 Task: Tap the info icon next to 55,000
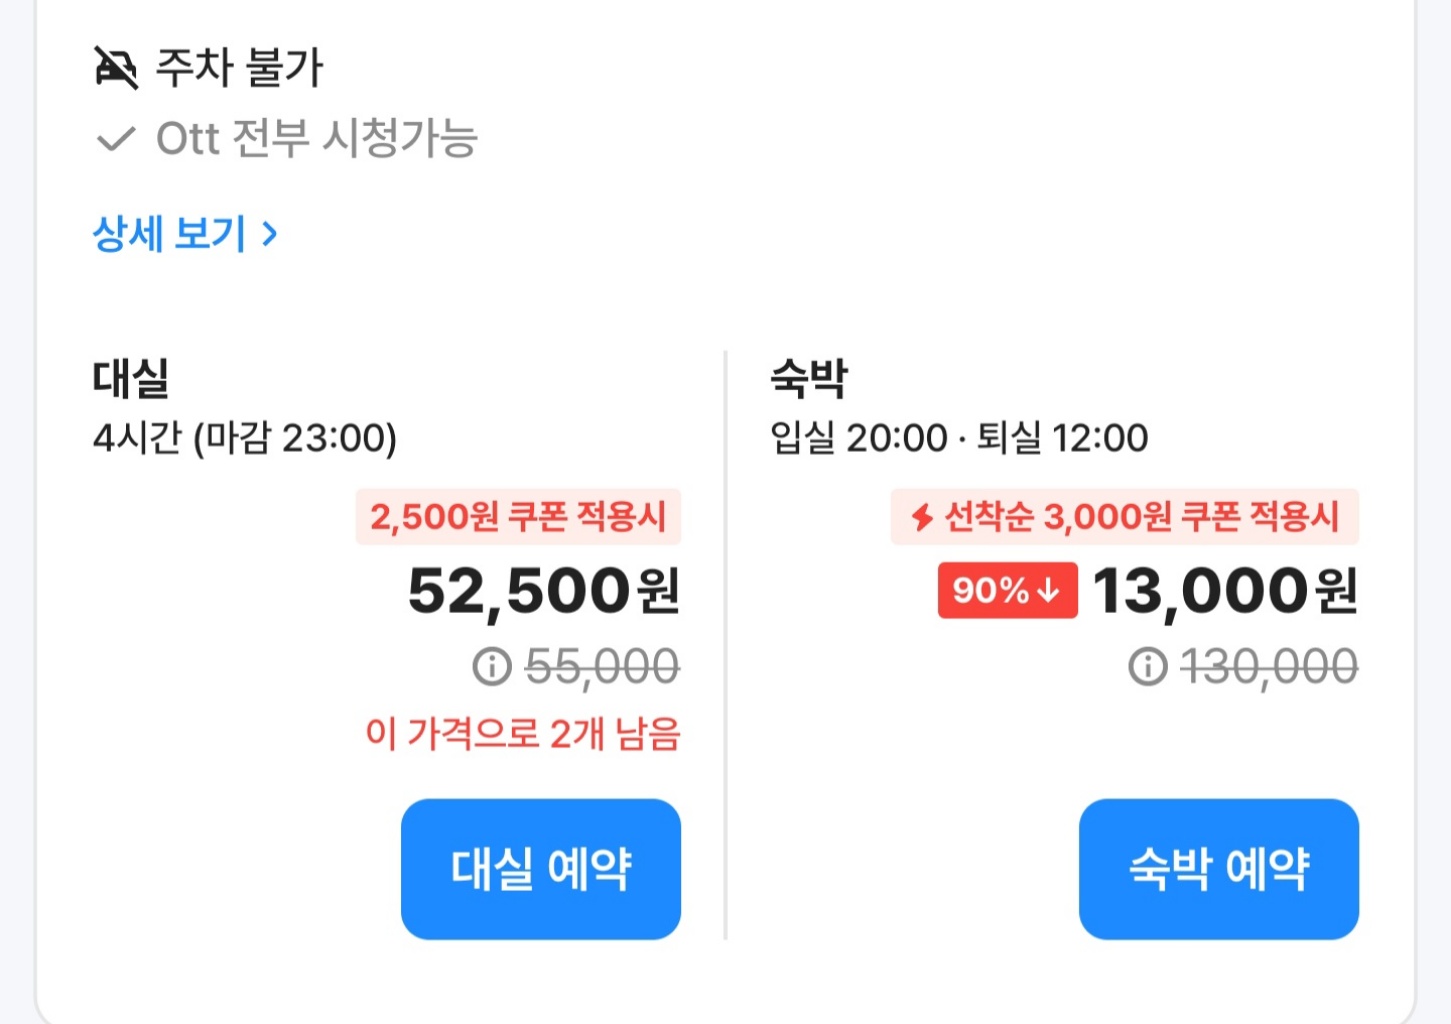492,666
